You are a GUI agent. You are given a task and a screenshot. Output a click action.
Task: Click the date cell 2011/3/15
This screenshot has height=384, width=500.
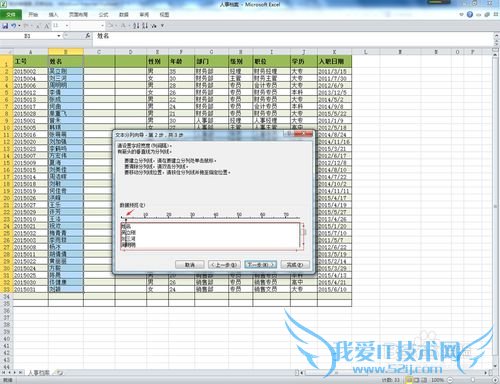coord(334,71)
